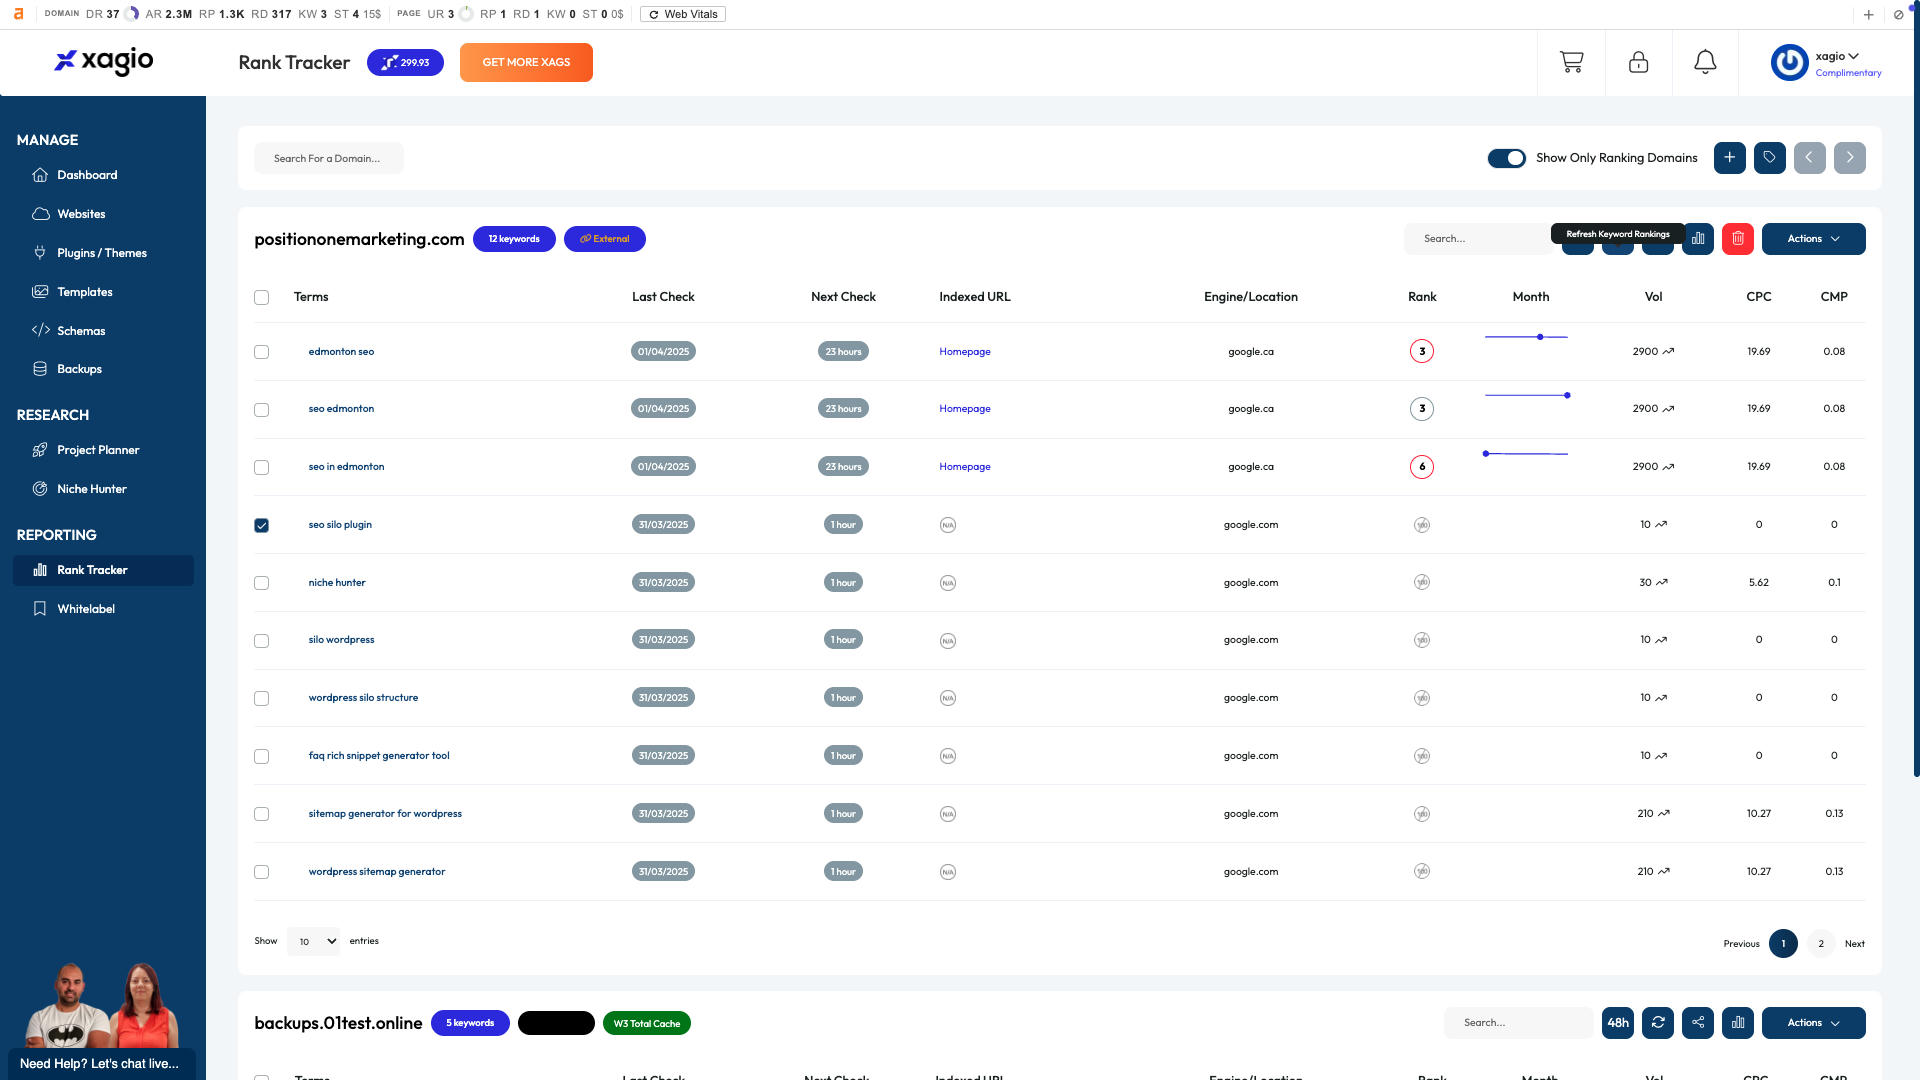
Task: Click browser toolbar plus icon top right
Action: (1868, 14)
